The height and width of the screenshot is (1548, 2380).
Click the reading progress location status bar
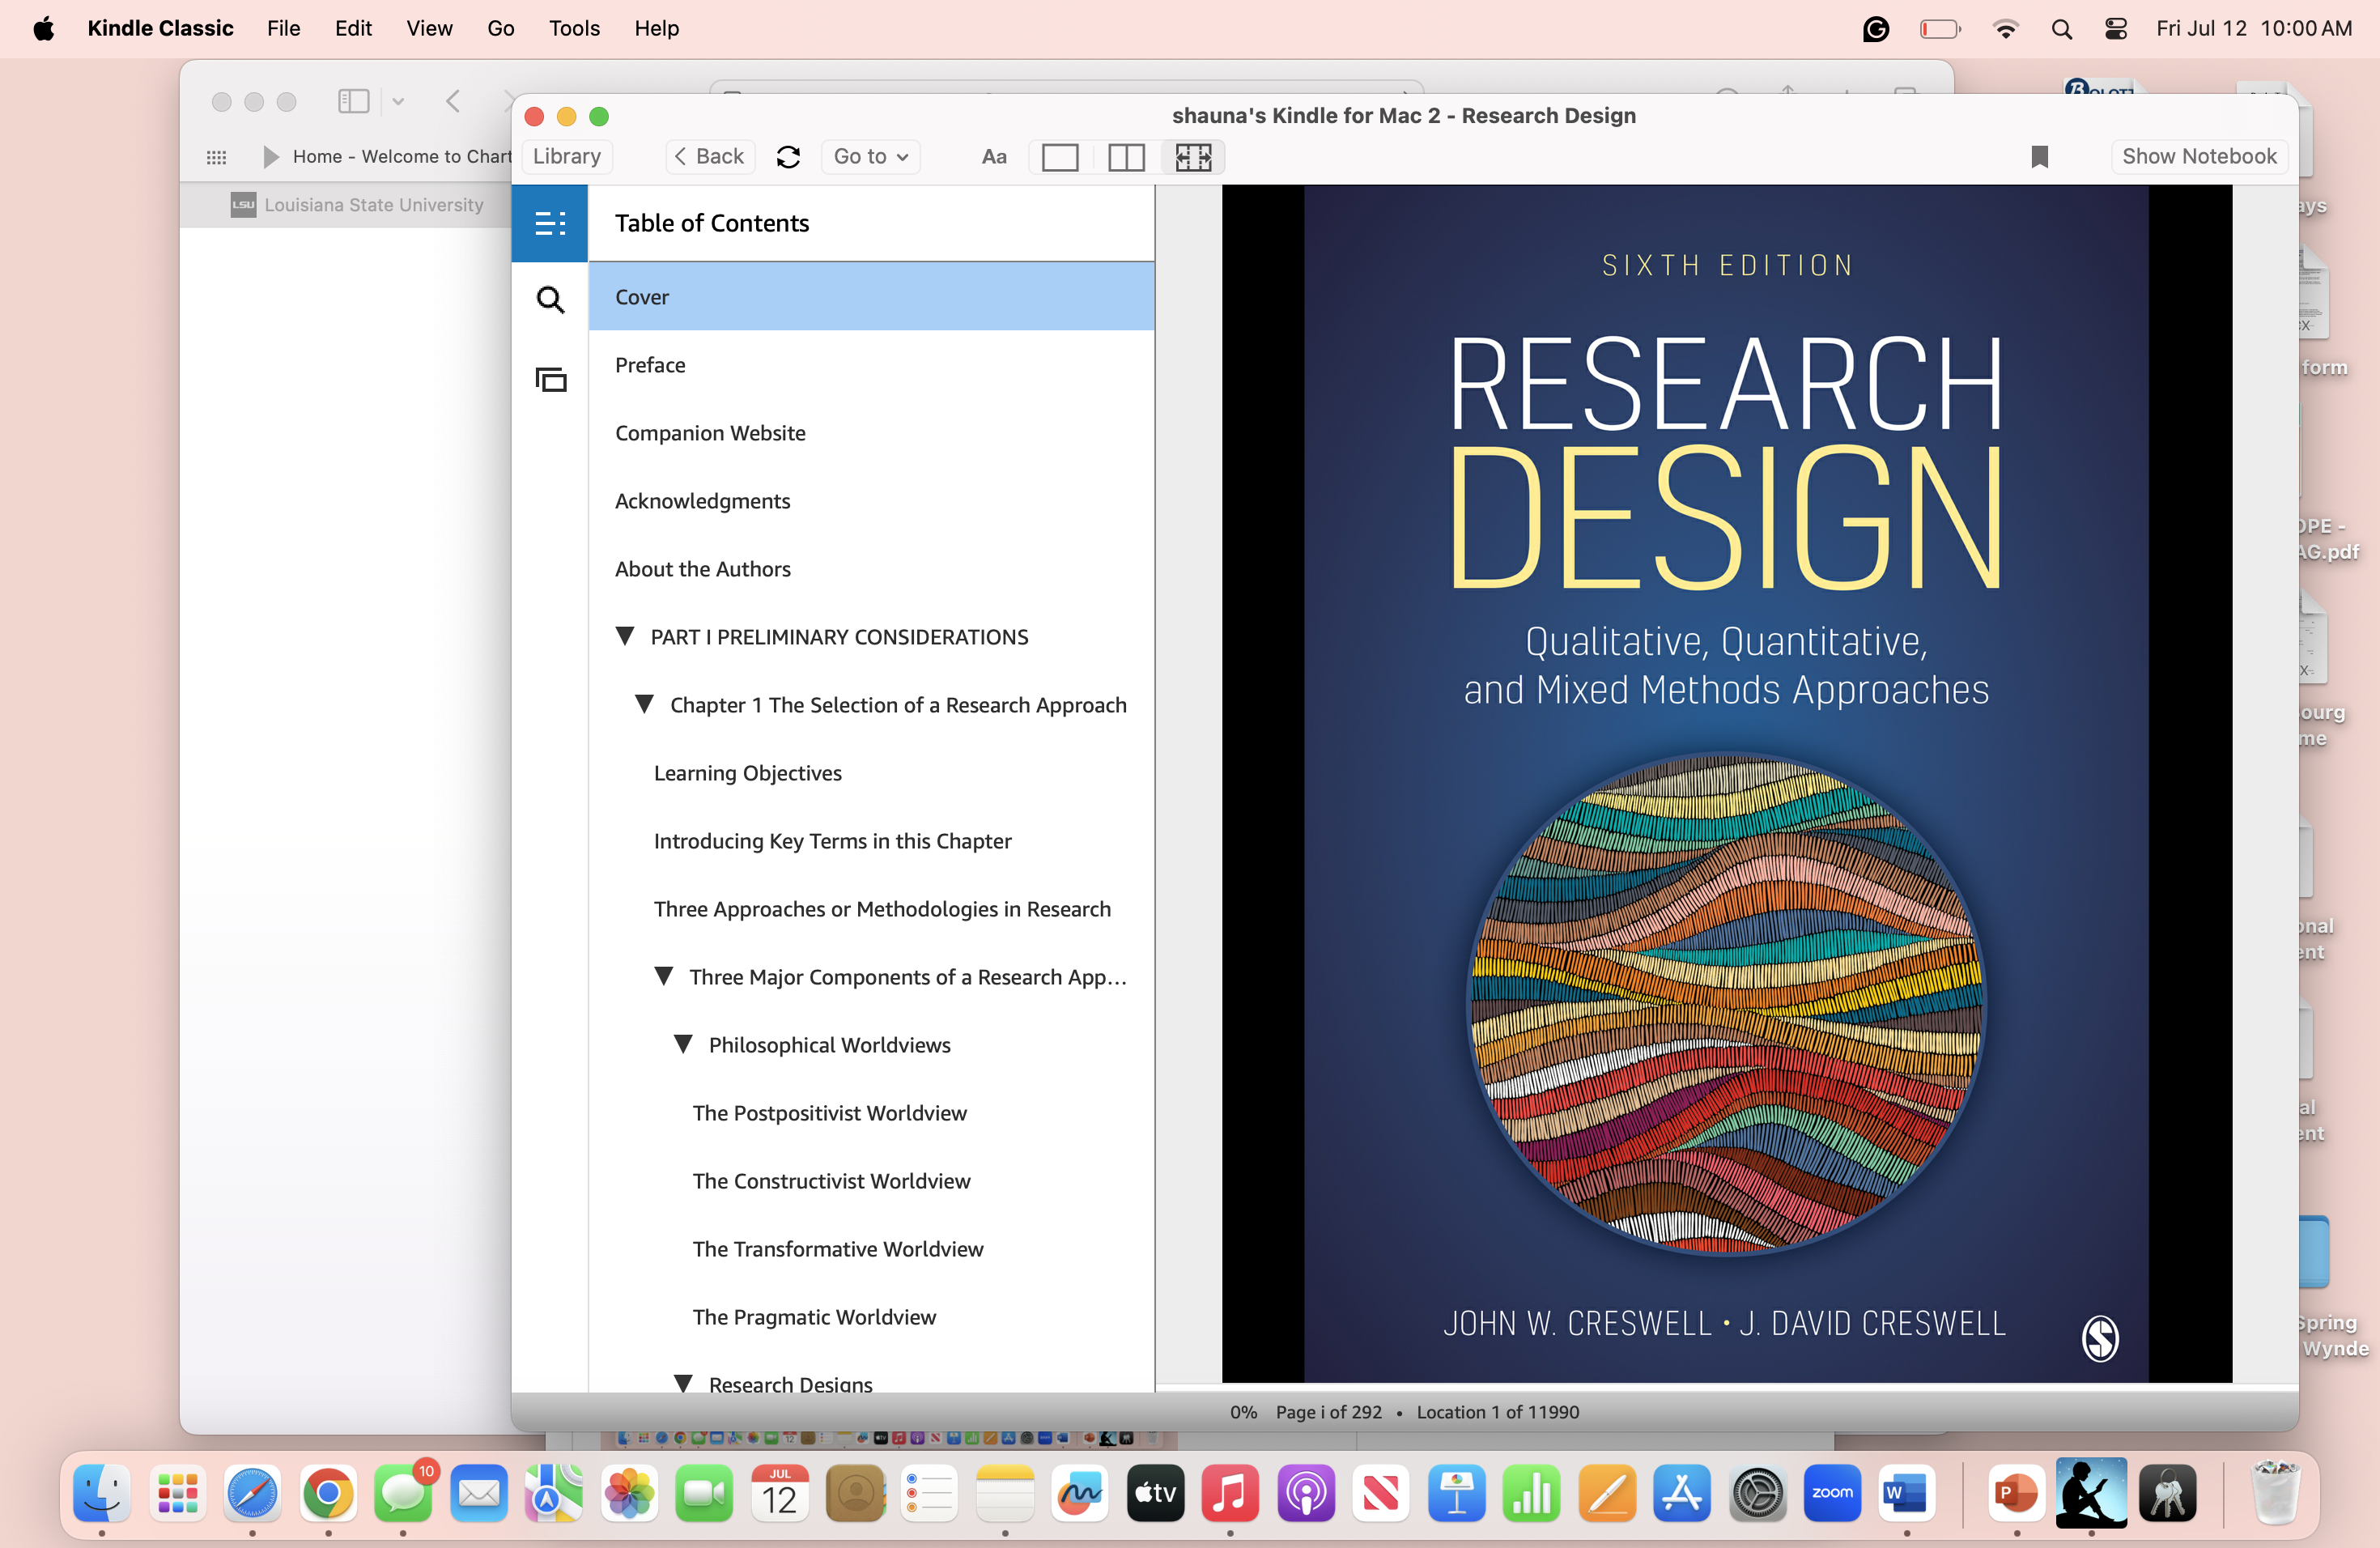(1404, 1411)
